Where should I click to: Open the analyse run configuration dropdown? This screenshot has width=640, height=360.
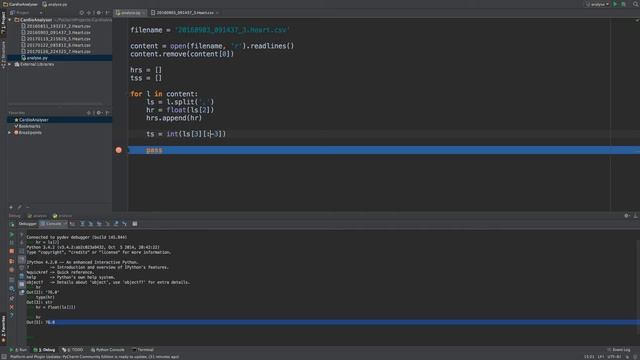pos(598,4)
